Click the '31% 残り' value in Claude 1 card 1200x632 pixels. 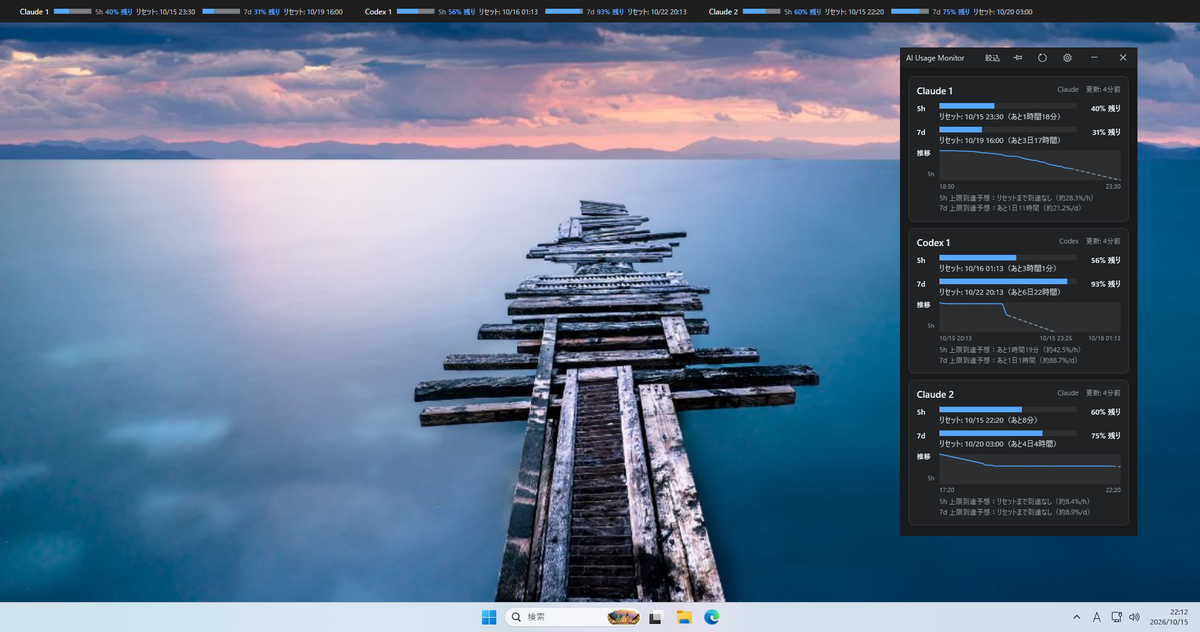click(1105, 132)
